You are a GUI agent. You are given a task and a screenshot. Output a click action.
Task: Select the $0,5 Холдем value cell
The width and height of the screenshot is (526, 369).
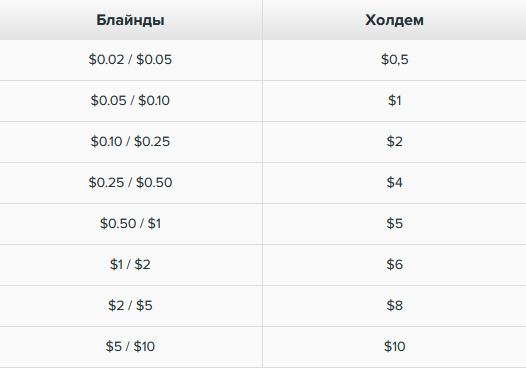(x=394, y=60)
